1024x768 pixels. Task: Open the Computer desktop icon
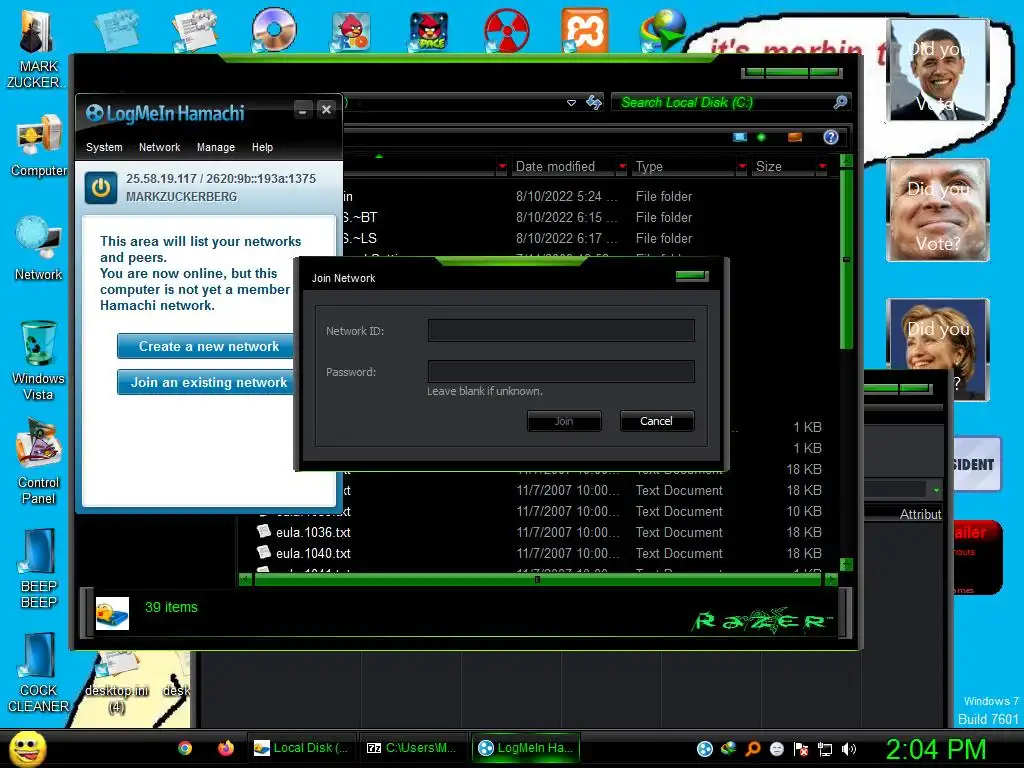38,145
